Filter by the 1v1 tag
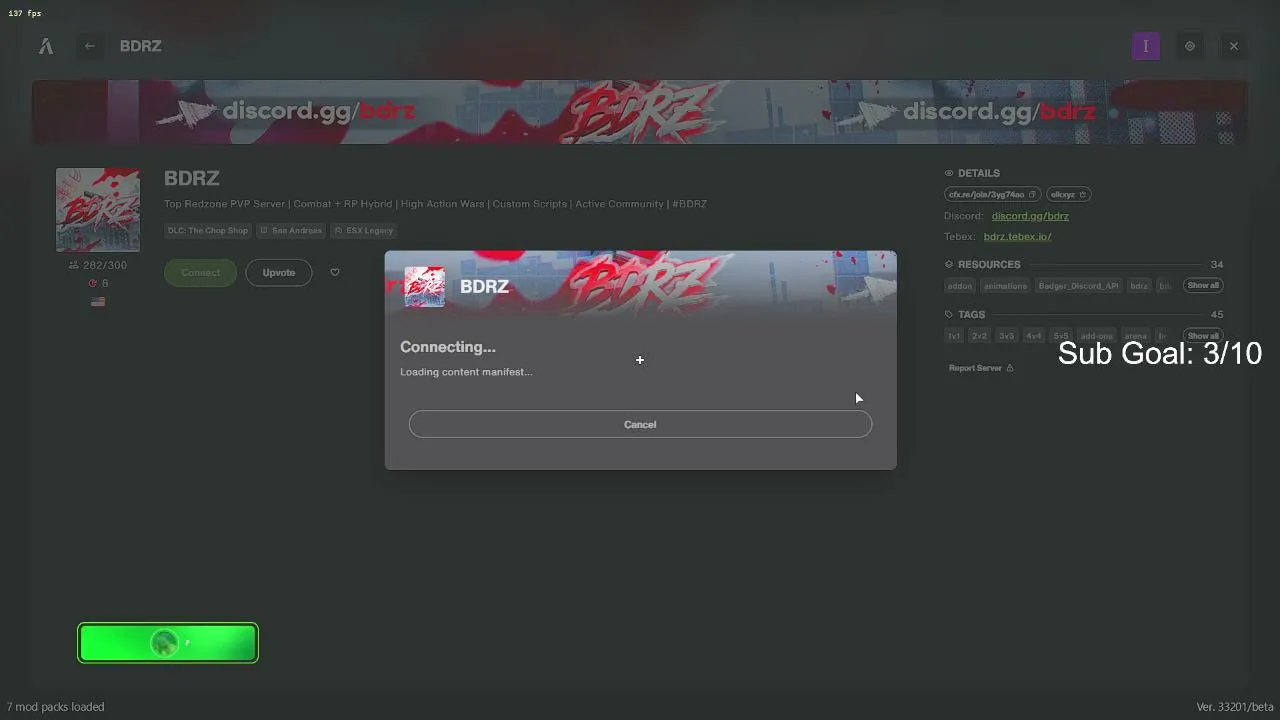The height and width of the screenshot is (720, 1280). (x=954, y=336)
